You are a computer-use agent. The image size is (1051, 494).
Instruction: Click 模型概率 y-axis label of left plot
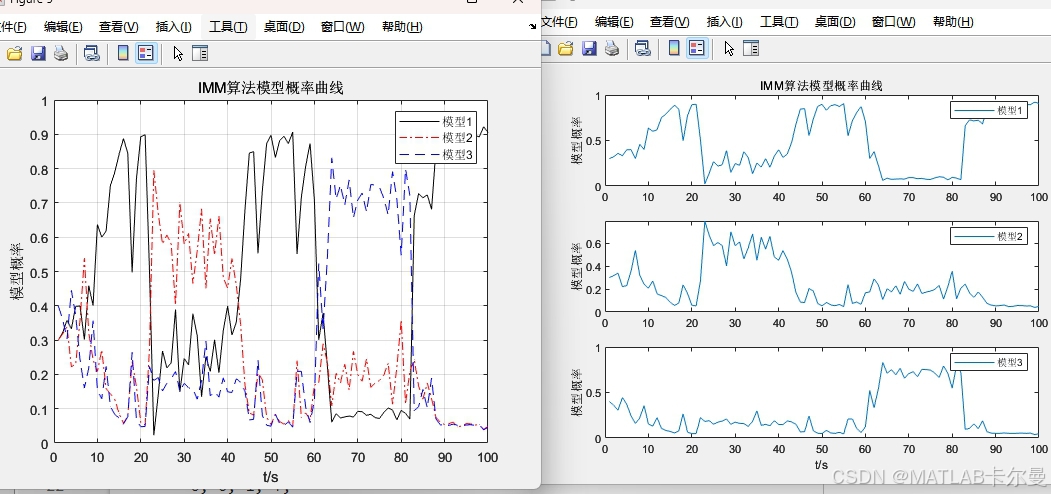tap(17, 271)
